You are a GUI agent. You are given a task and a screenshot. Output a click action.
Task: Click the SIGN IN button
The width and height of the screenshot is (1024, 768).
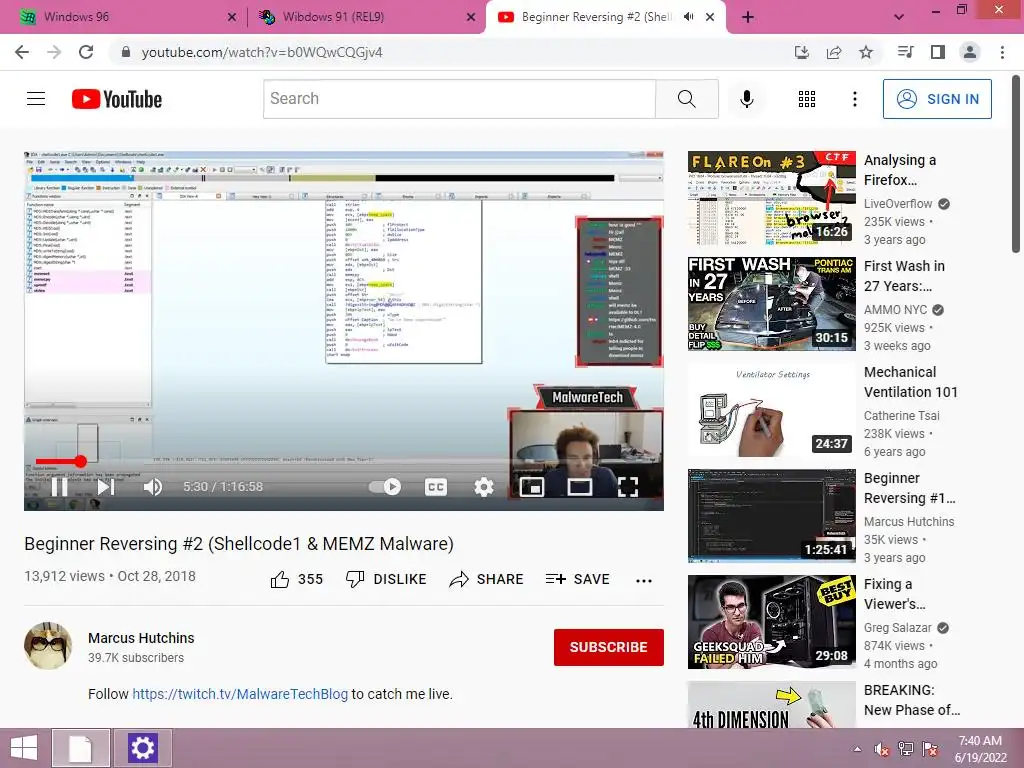(x=937, y=99)
